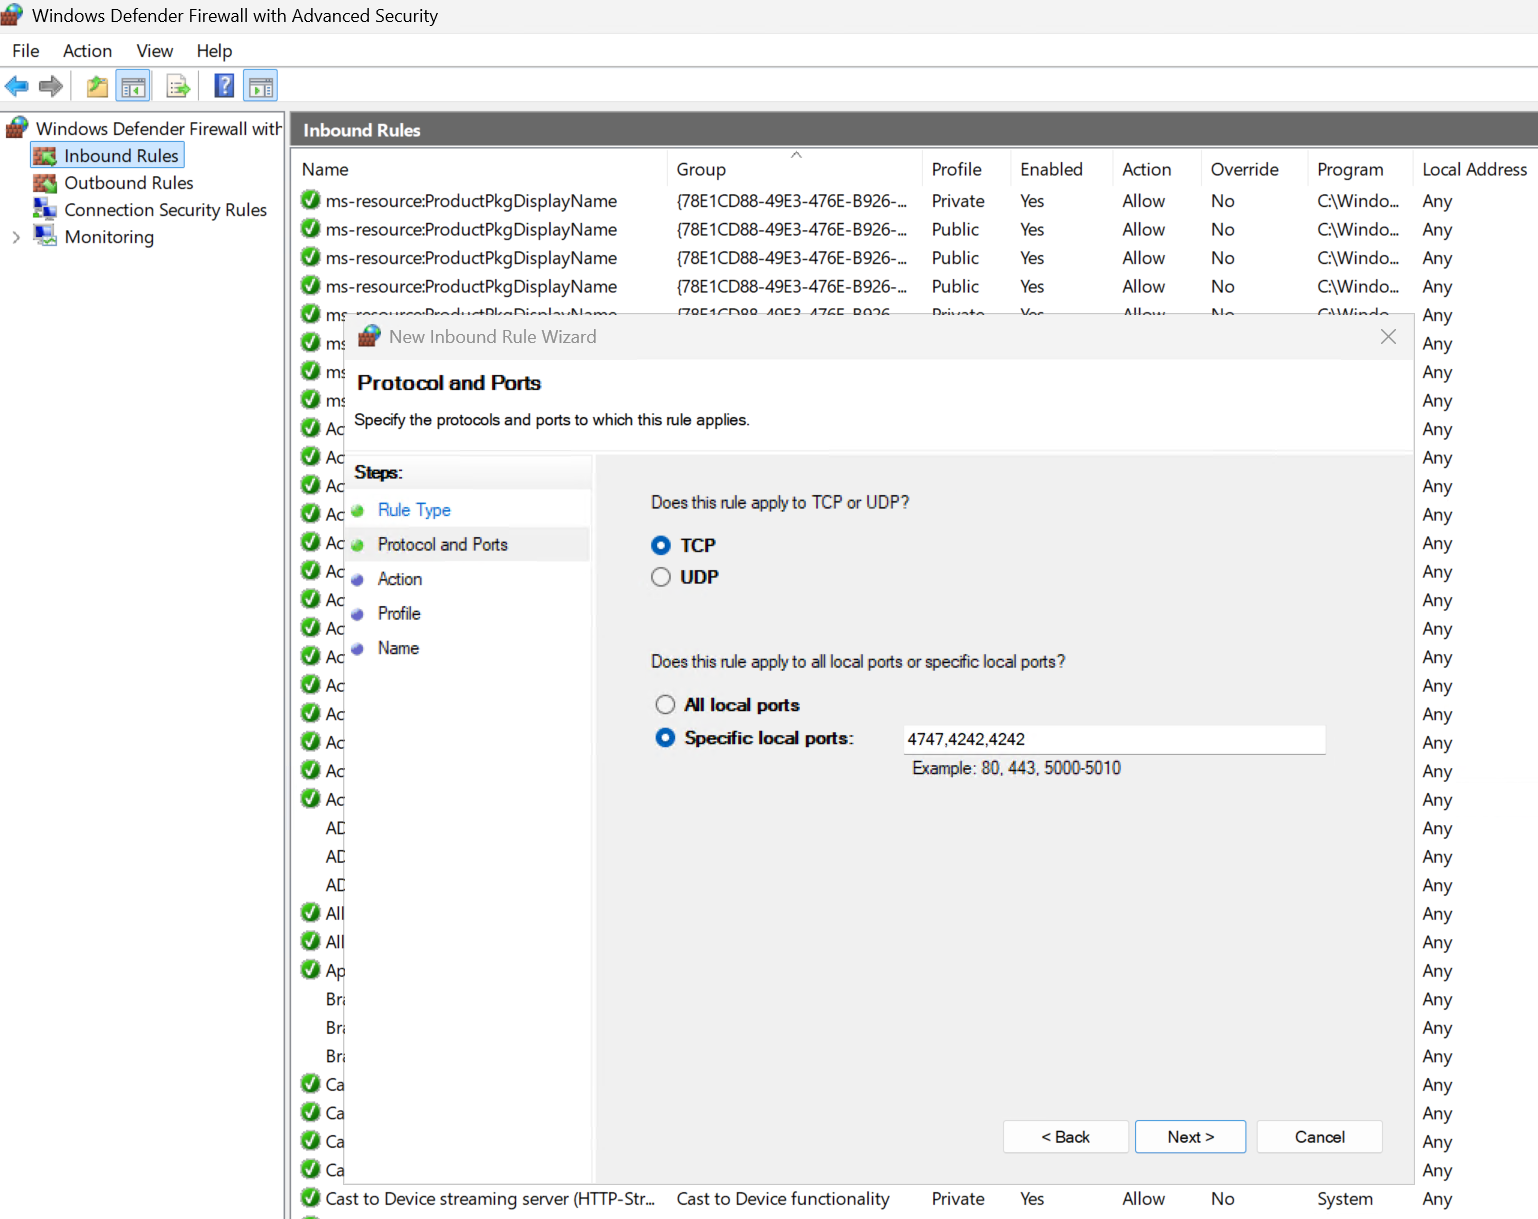The width and height of the screenshot is (1538, 1219).
Task: Open the Action menu
Action: 87,51
